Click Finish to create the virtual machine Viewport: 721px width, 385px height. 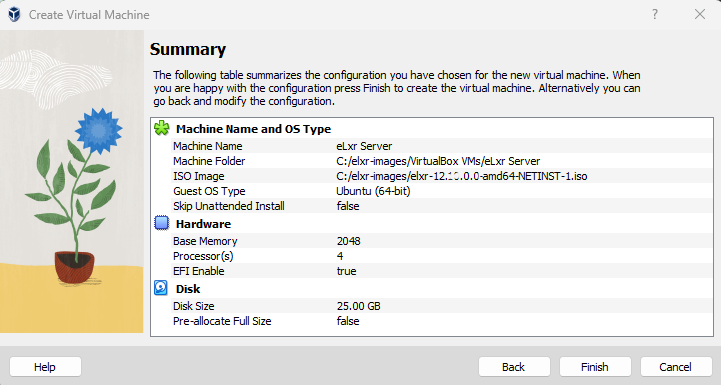(x=595, y=367)
